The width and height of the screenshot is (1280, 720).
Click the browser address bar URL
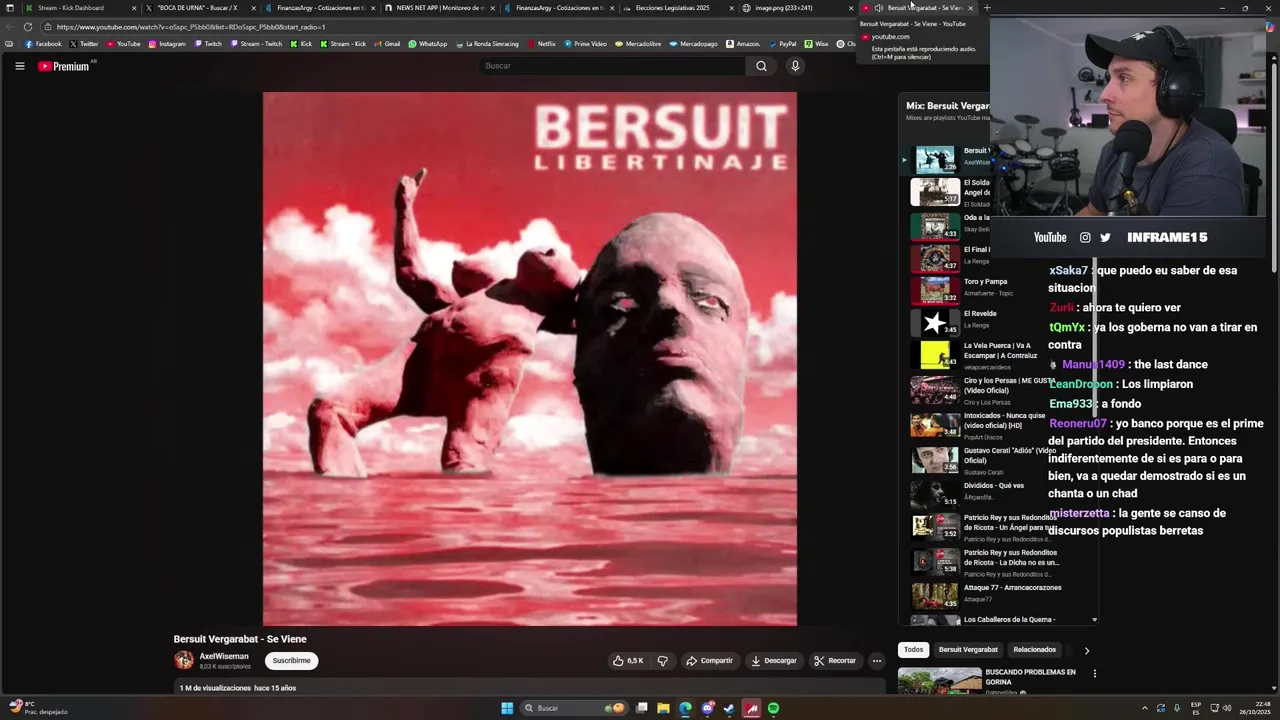coord(191,27)
